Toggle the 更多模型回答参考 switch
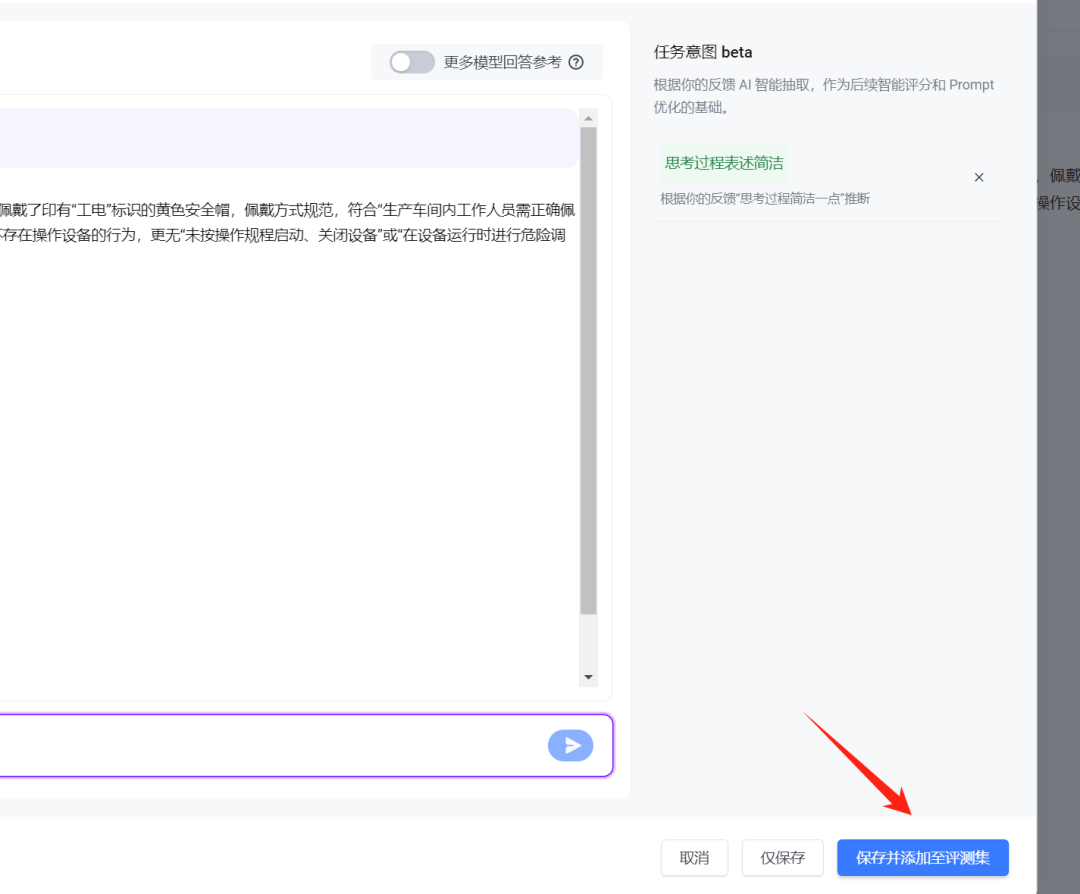This screenshot has width=1080, height=894. tap(412, 62)
